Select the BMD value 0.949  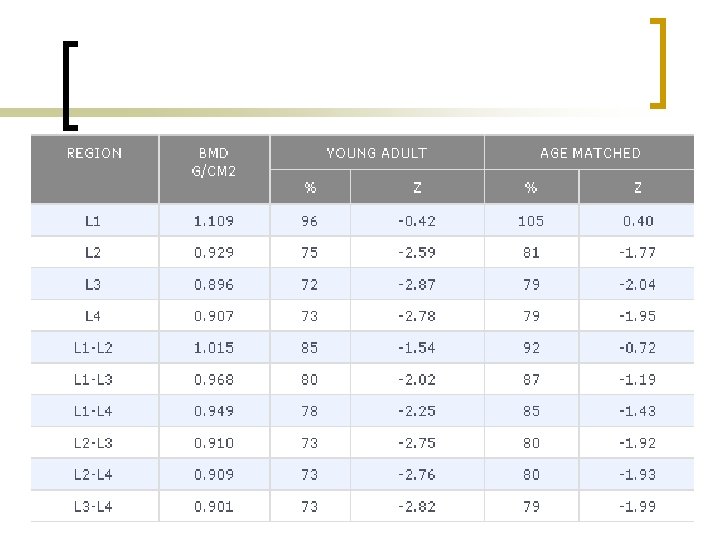point(213,411)
